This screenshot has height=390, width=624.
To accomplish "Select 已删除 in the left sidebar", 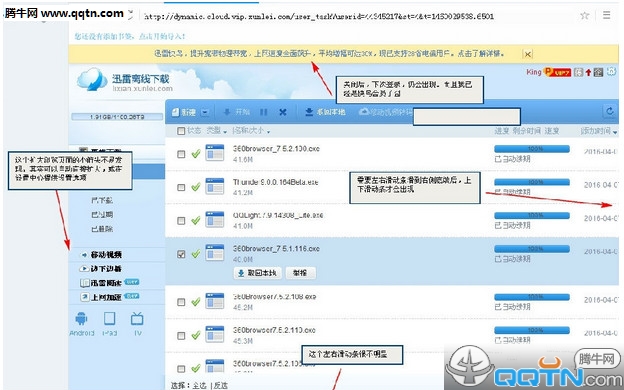I will click(x=102, y=229).
